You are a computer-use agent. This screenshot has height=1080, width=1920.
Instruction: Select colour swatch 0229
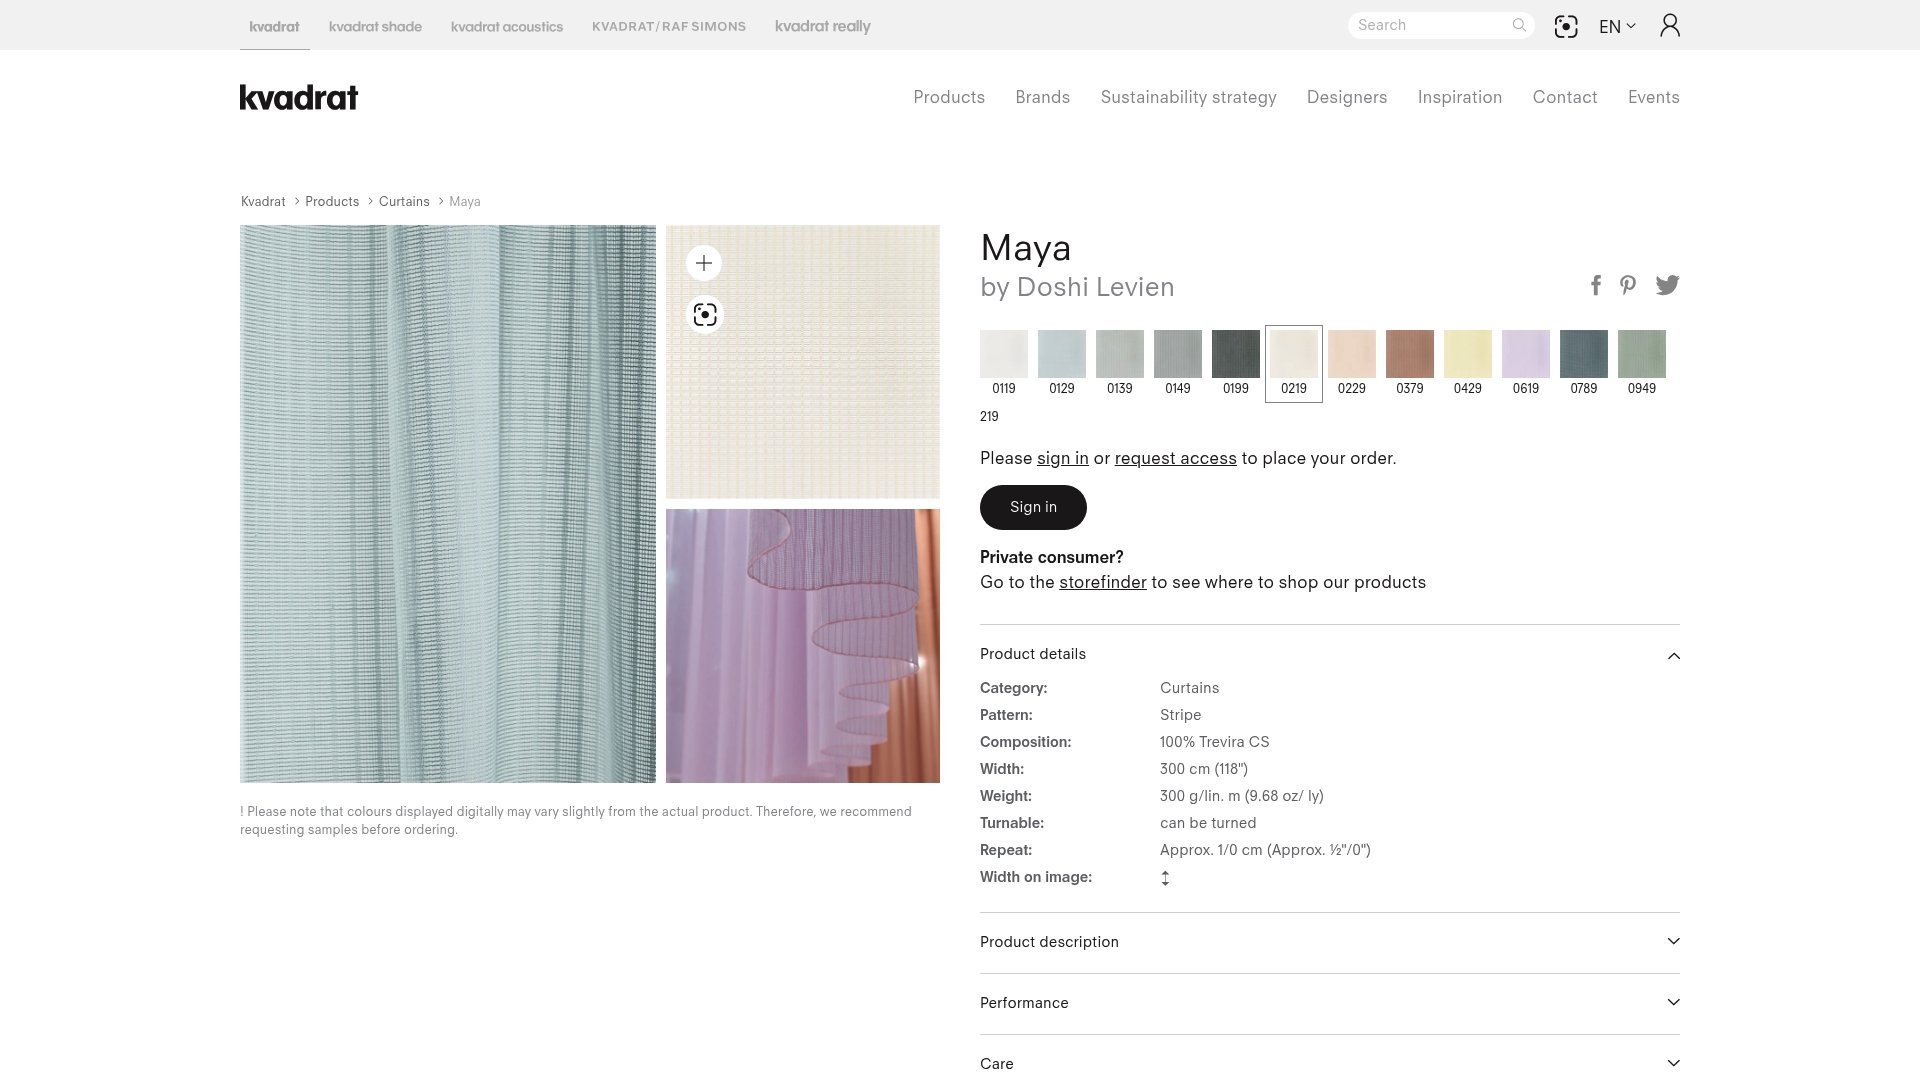(x=1352, y=354)
